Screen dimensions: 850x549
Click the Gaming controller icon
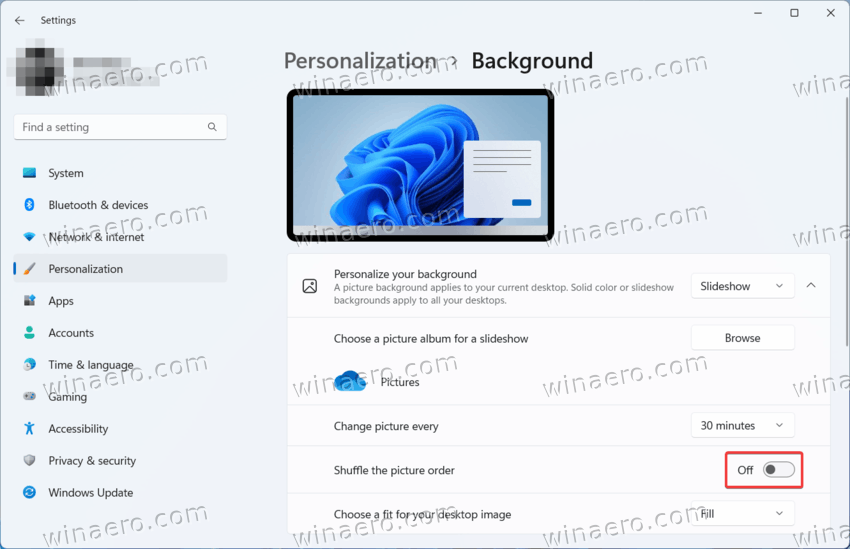29,397
